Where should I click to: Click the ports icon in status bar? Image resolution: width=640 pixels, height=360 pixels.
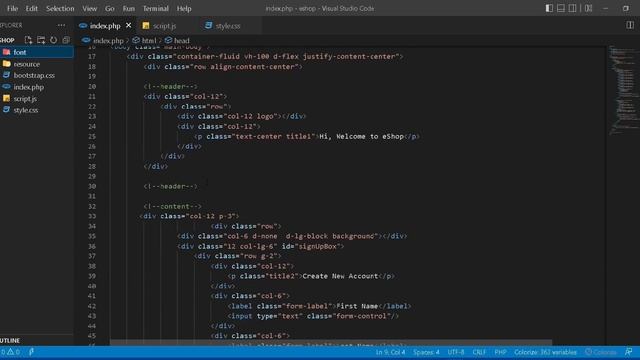31,352
